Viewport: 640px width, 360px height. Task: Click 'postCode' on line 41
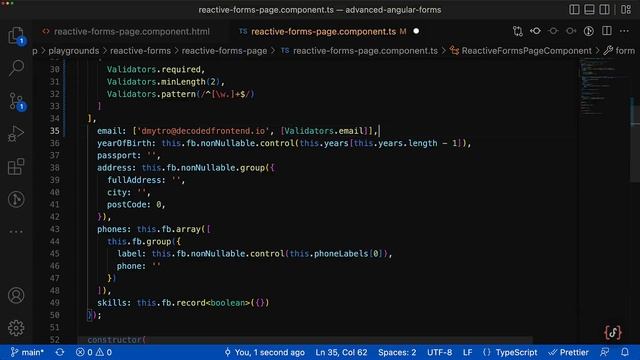coord(127,204)
